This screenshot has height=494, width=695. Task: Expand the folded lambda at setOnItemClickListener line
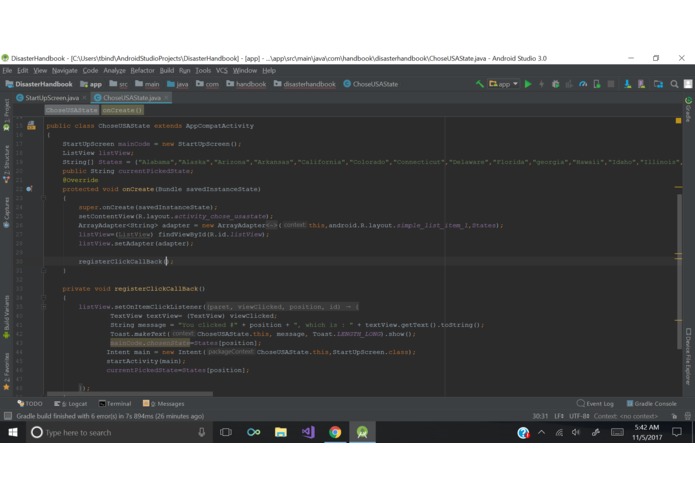(43, 307)
